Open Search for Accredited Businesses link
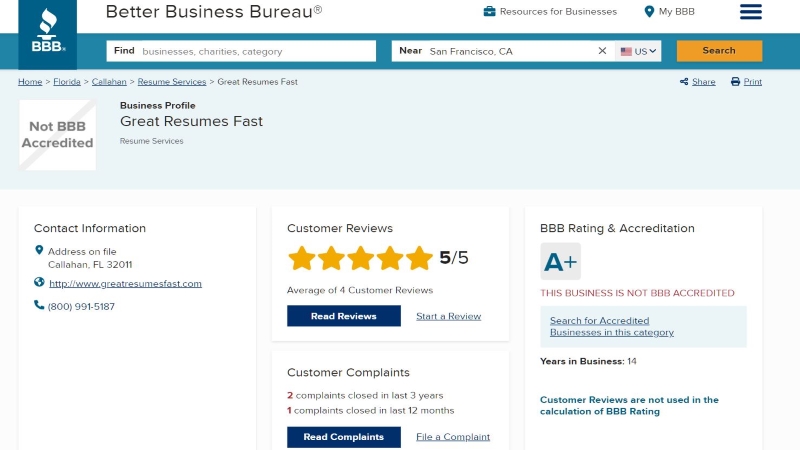Viewport: 800px width, 450px height. (612, 327)
